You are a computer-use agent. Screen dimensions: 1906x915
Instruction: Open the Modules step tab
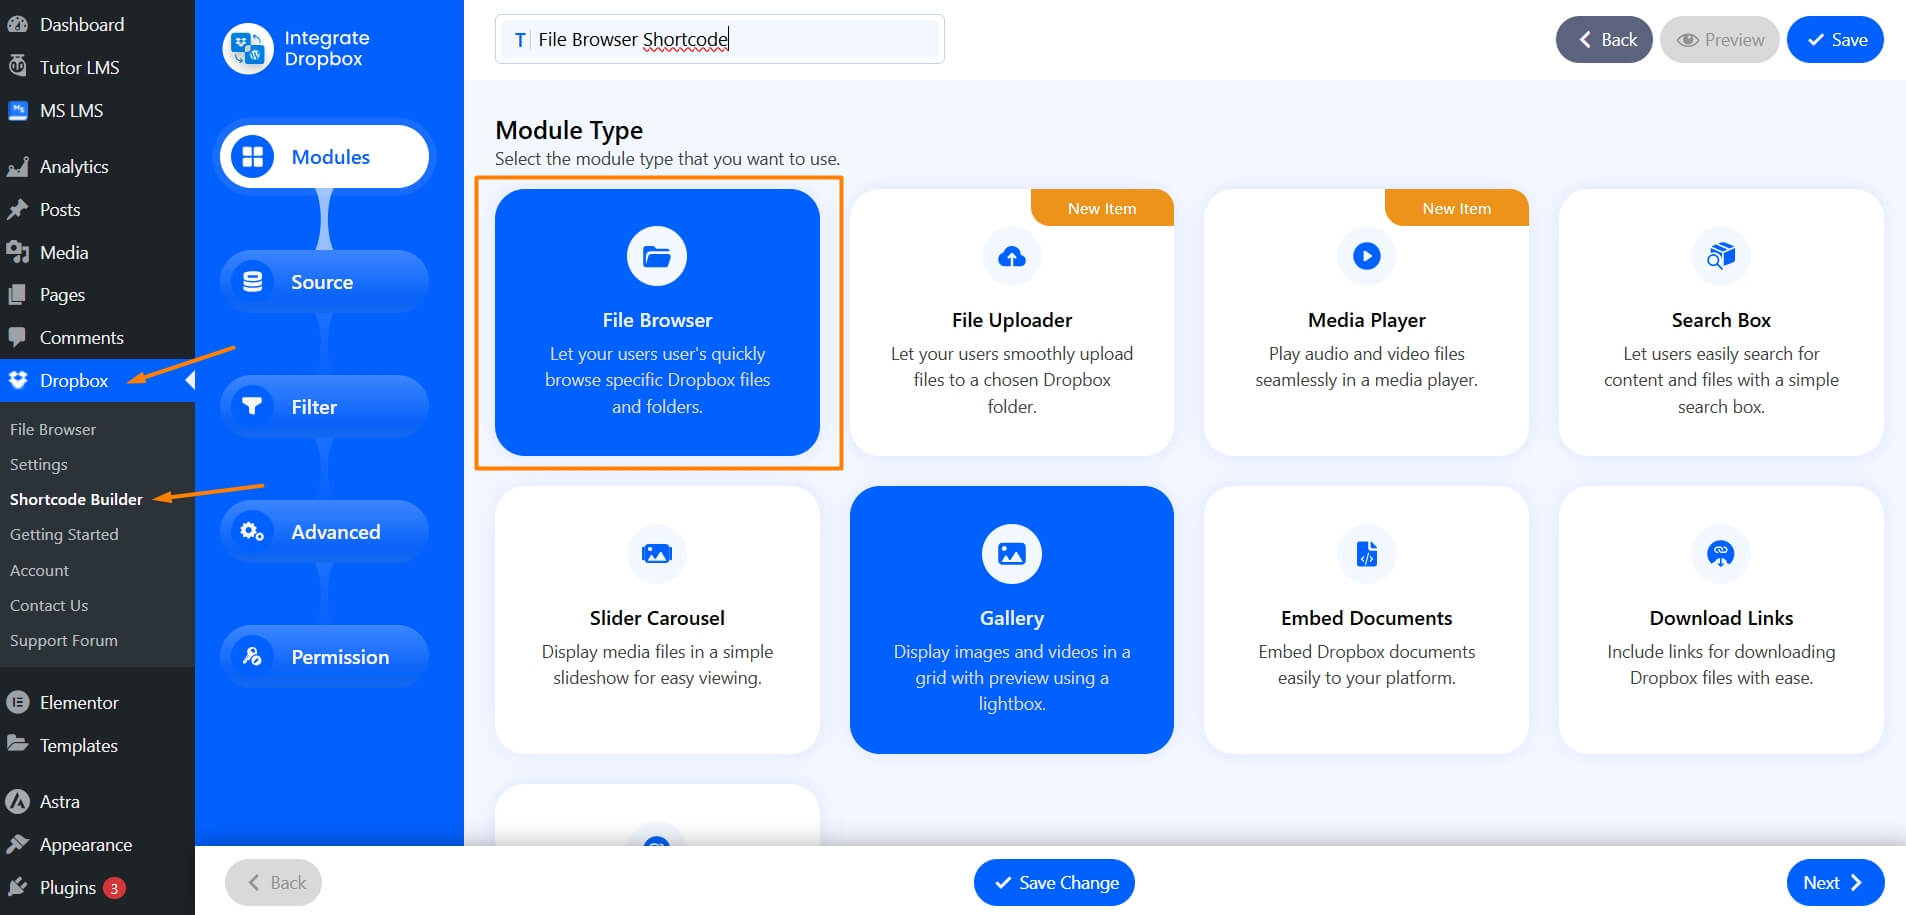(324, 157)
